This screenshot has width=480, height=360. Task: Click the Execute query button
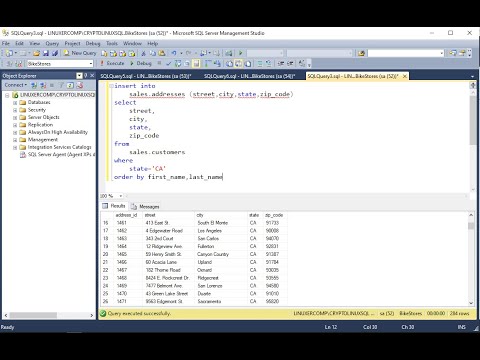(112, 63)
